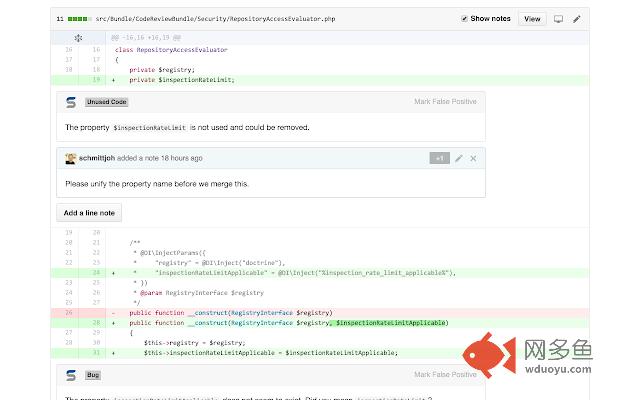Click message 'The property $inspectionRateLimit is not used'

point(187,128)
